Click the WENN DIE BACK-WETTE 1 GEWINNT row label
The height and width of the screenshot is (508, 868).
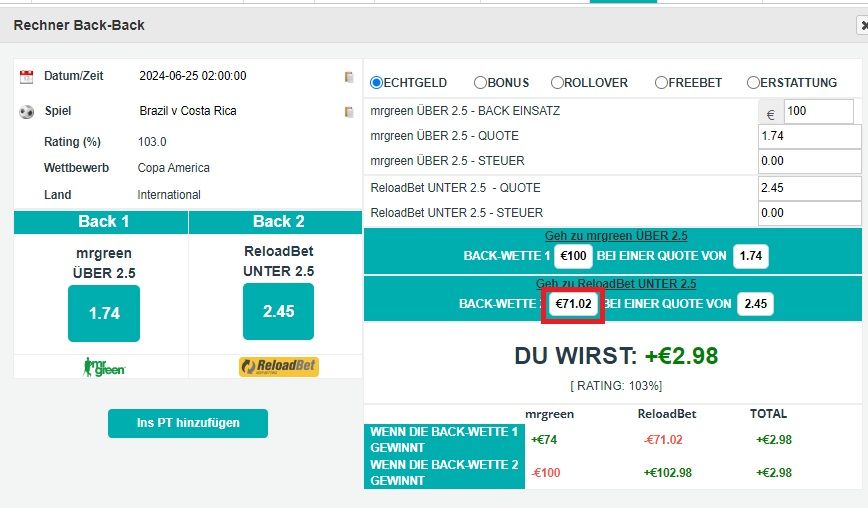click(x=444, y=440)
